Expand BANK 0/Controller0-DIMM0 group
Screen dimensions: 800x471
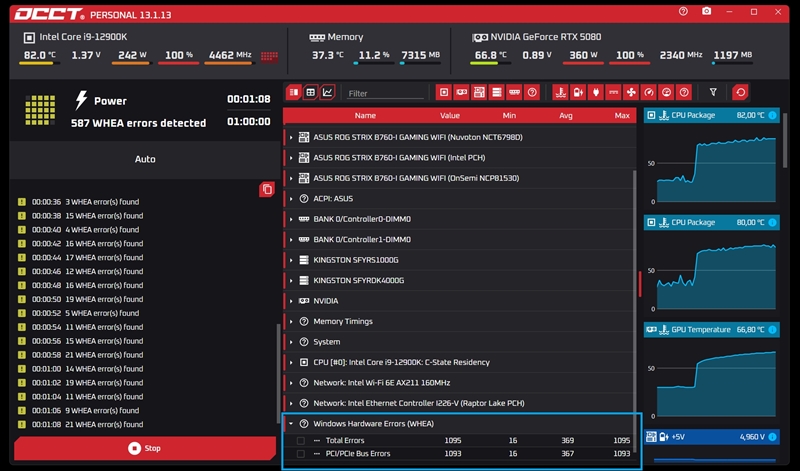tap(291, 219)
